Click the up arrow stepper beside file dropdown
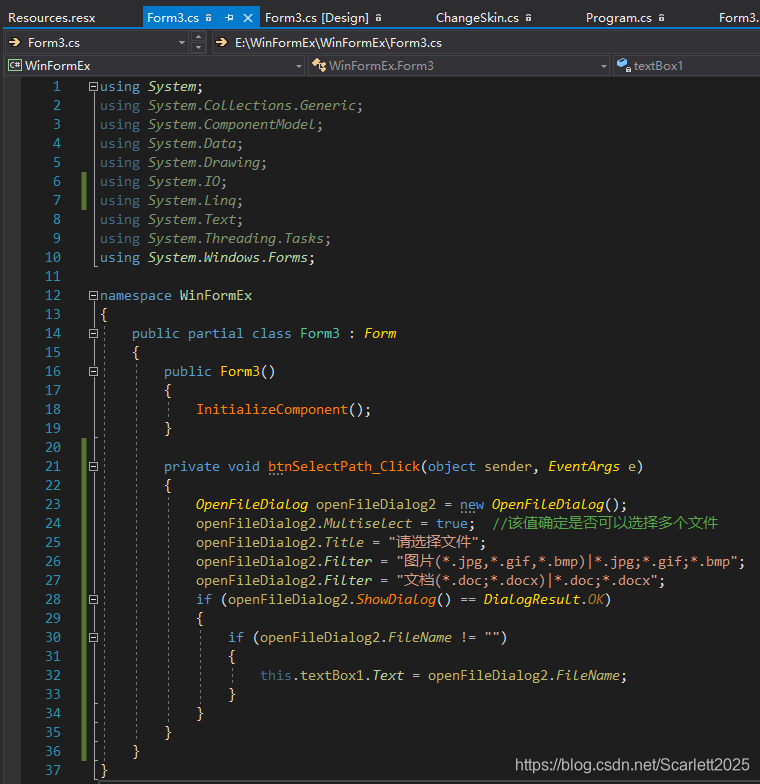The width and height of the screenshot is (760, 784). point(198,37)
